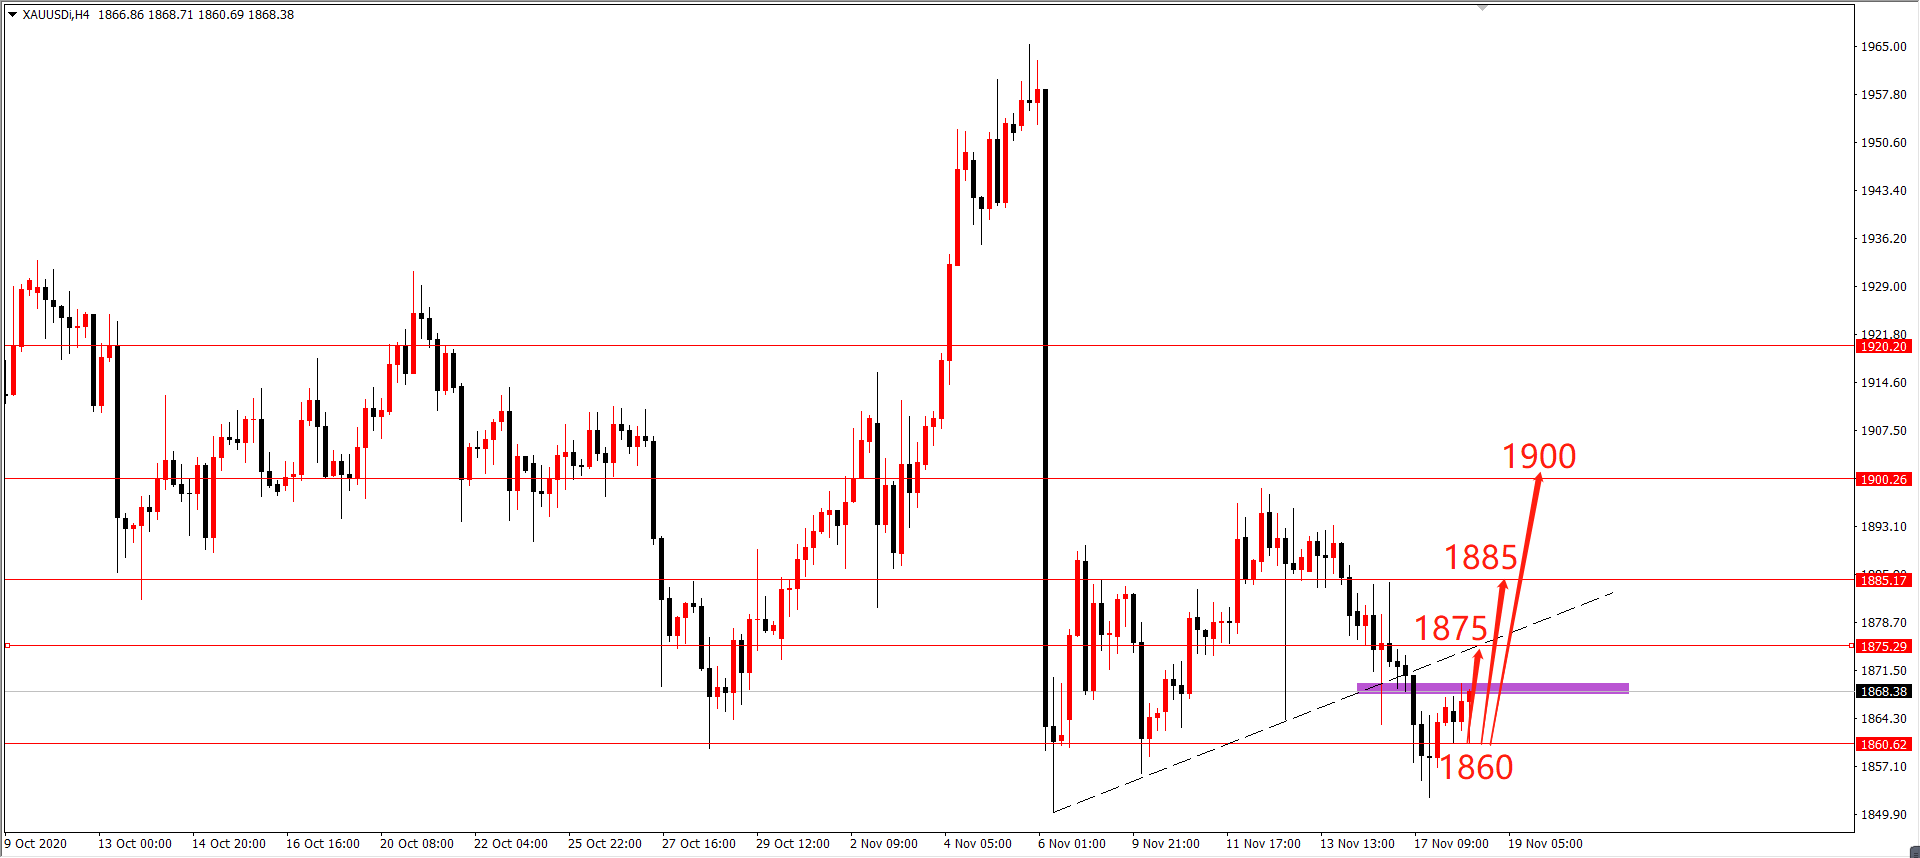Click the 1965.00 price axis label
The width and height of the screenshot is (1920, 858).
pos(1883,47)
